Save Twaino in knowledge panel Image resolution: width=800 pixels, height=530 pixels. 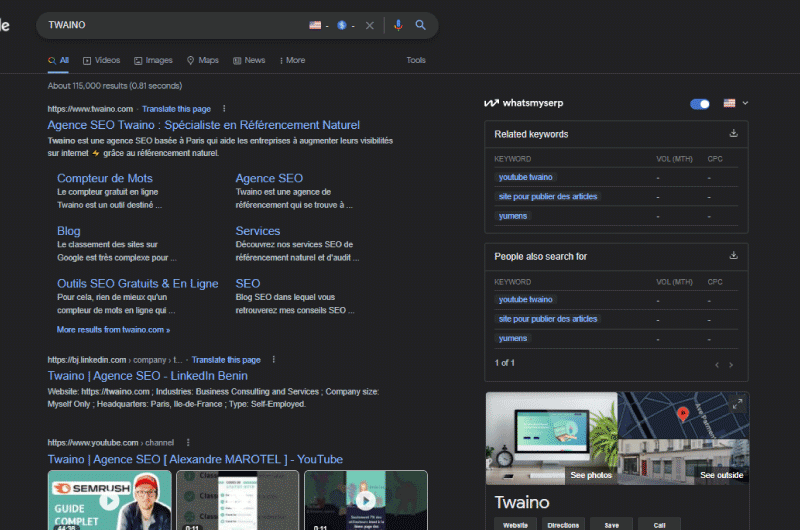coord(611,524)
